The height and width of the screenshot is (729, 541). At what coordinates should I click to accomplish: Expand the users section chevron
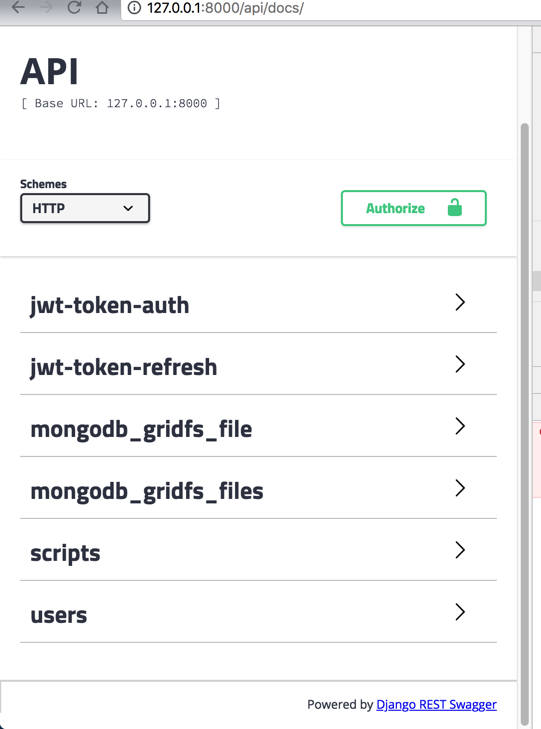point(460,612)
